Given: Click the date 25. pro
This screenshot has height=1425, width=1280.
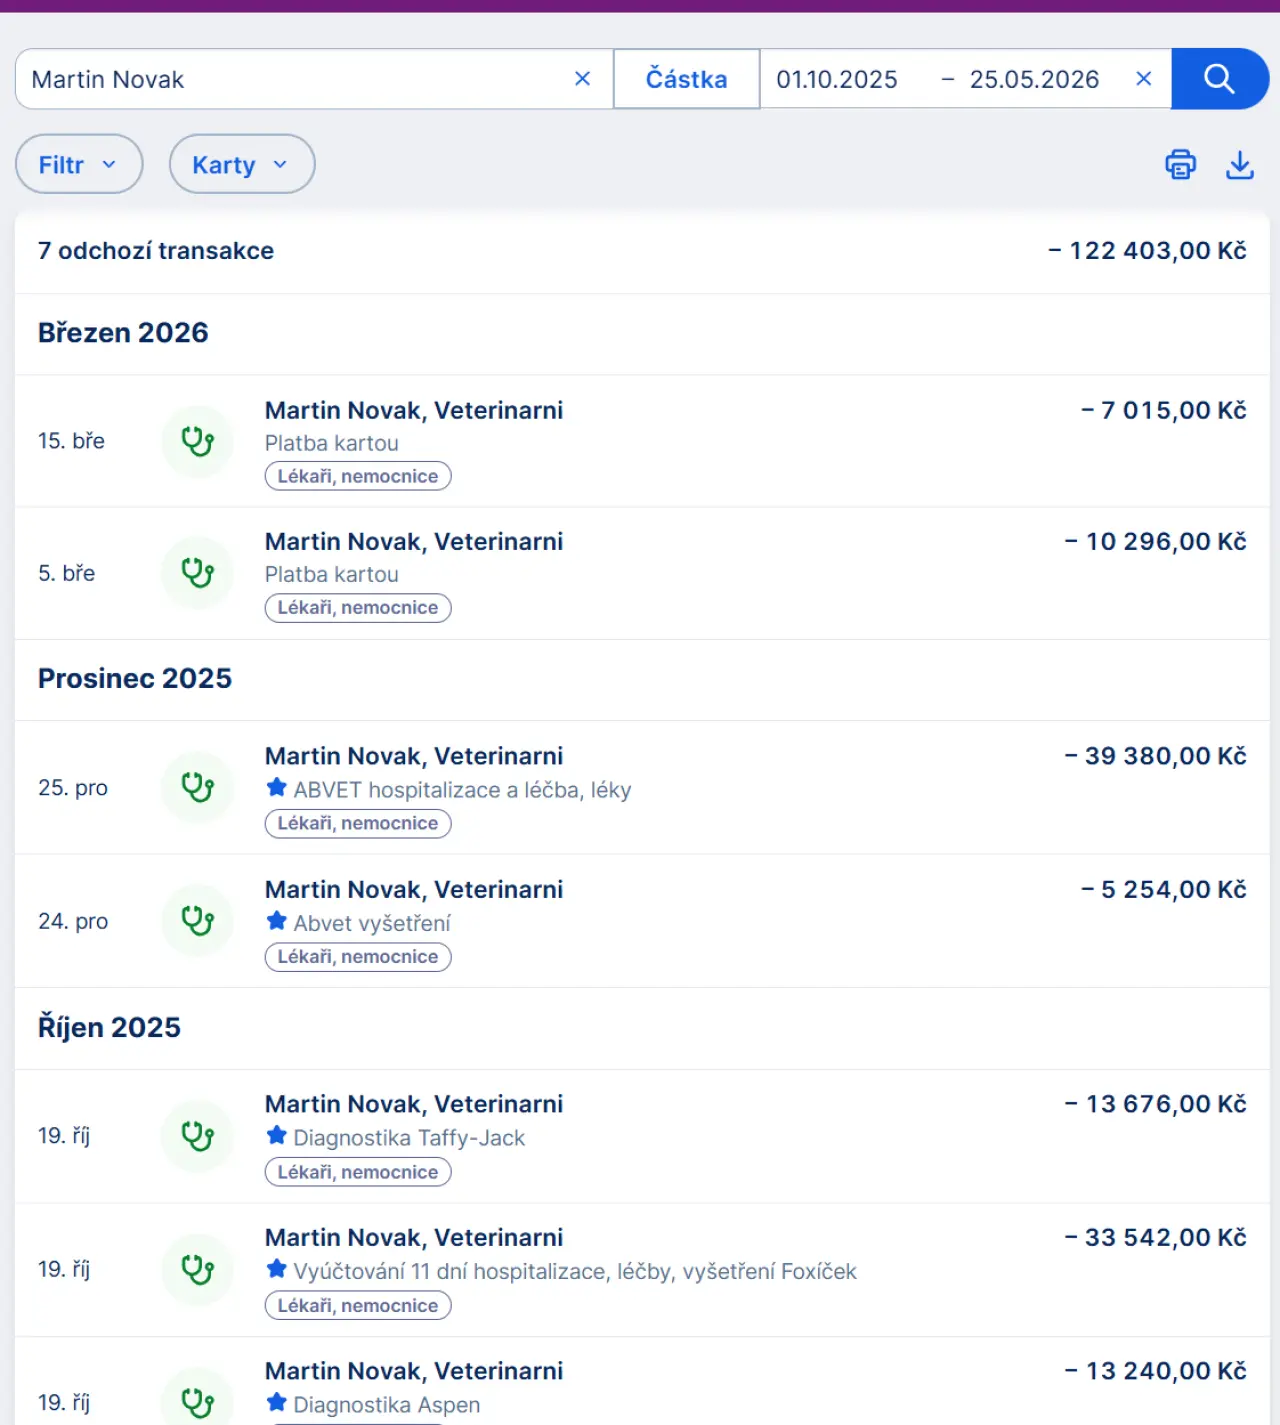Looking at the screenshot, I should coord(73,788).
